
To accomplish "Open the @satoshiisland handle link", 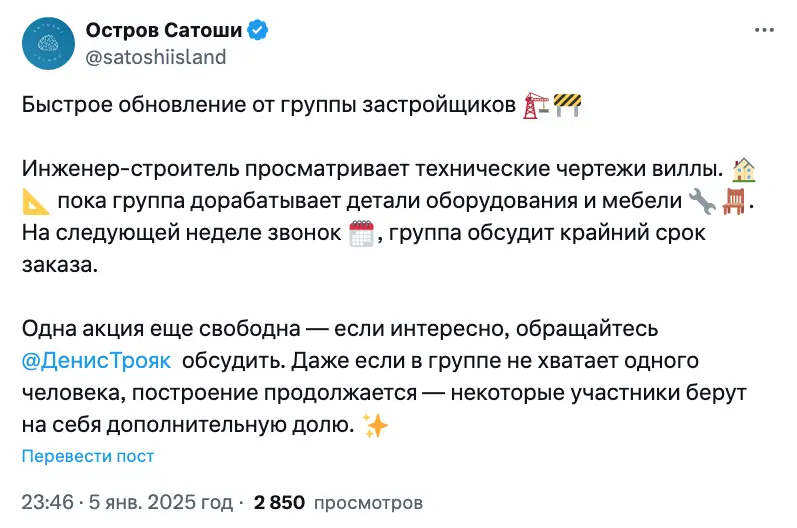I will tap(156, 57).
